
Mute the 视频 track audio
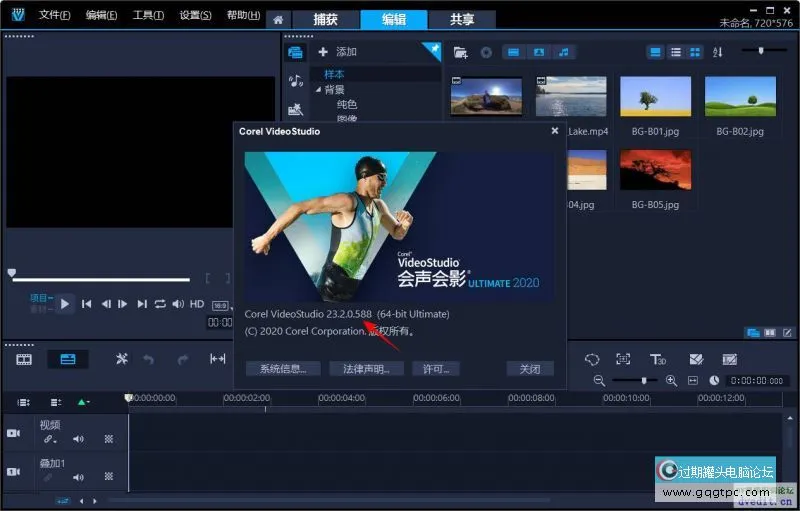click(78, 439)
